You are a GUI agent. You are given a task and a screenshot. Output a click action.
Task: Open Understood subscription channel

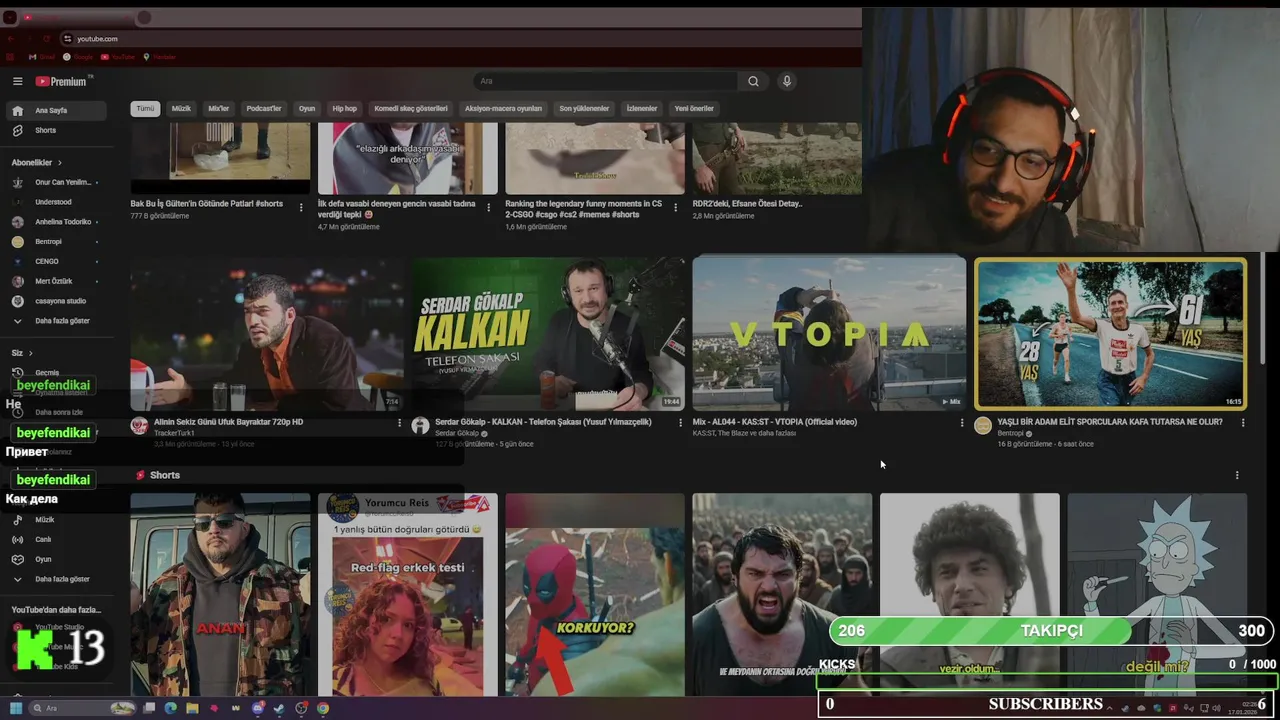click(58, 202)
